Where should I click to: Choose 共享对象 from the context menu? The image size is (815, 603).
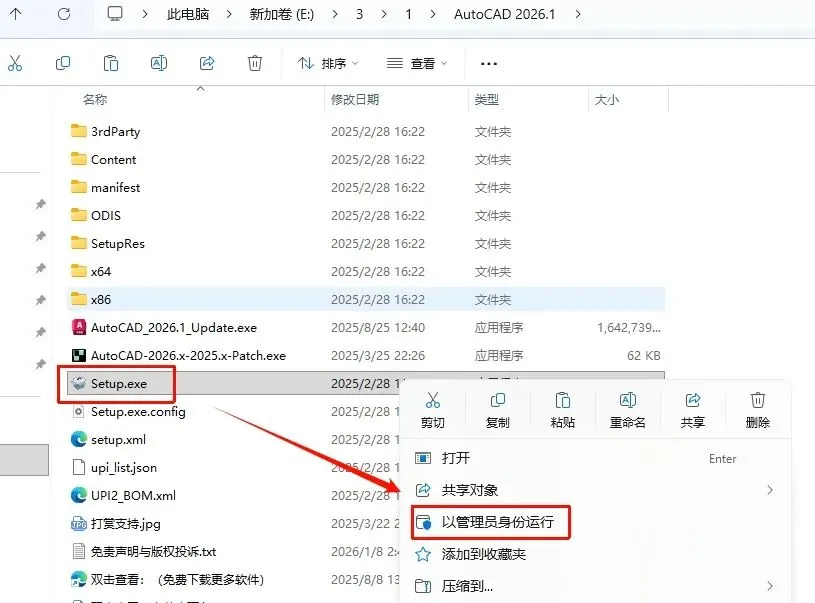(596, 490)
